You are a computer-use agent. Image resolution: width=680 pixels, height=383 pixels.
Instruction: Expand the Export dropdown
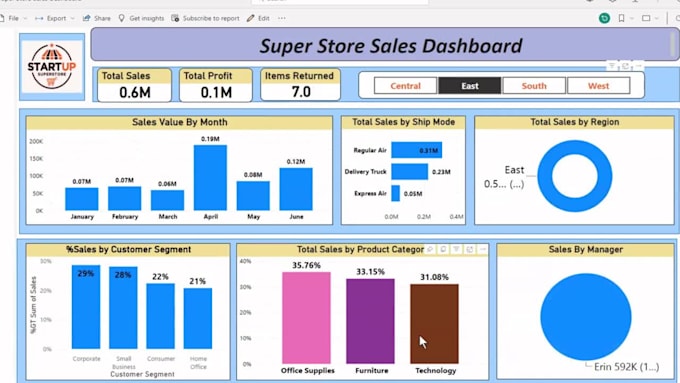pos(72,18)
